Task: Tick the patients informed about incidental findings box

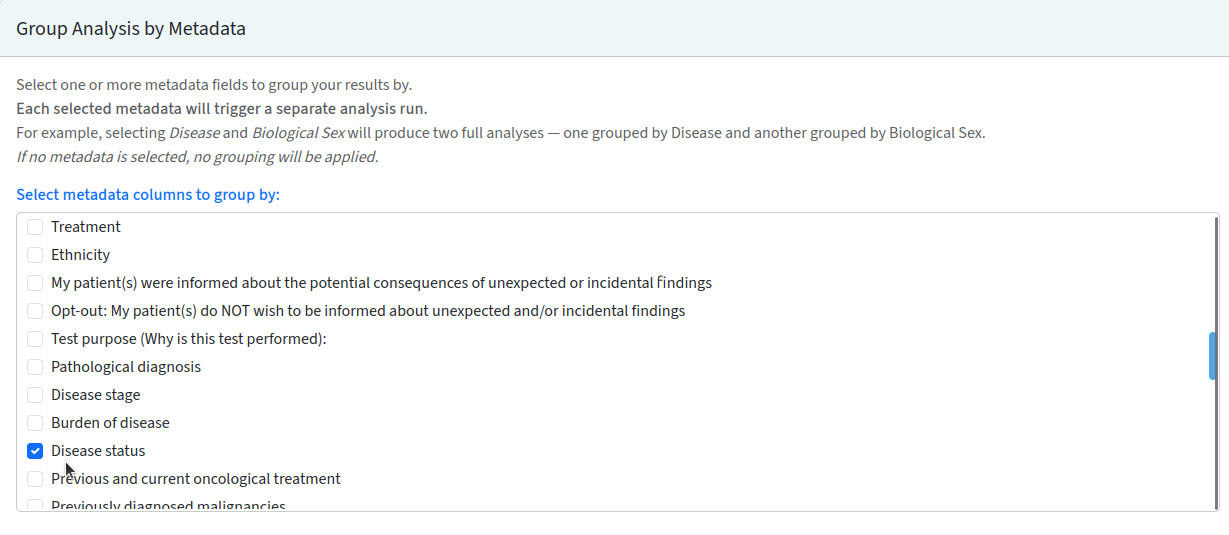Action: pos(35,283)
